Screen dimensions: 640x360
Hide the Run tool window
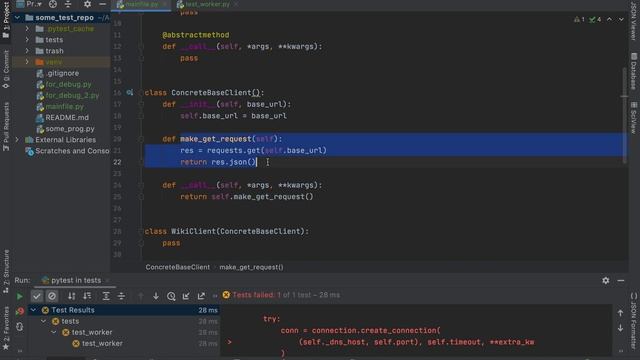point(621,280)
